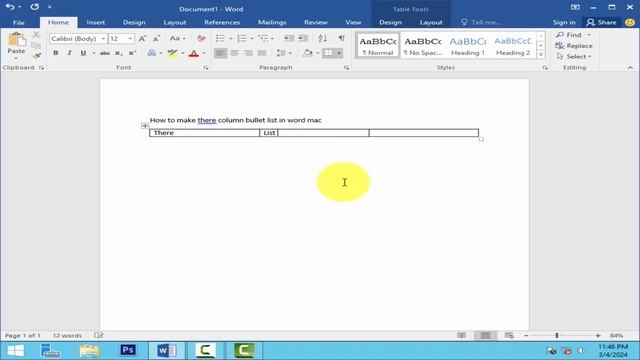Screen dimensions: 640x360
Task: Apply the Normal style
Action: (378, 45)
